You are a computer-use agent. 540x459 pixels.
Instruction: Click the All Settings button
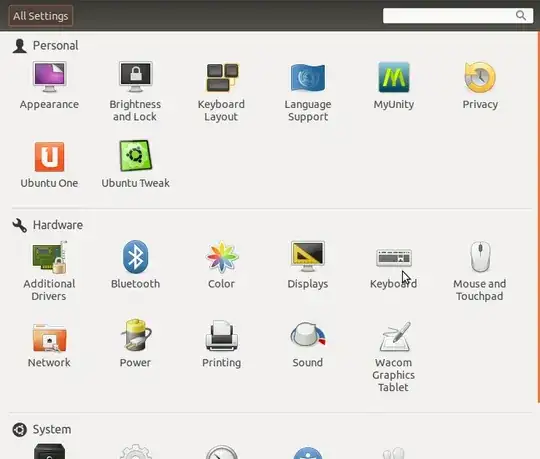pos(41,16)
